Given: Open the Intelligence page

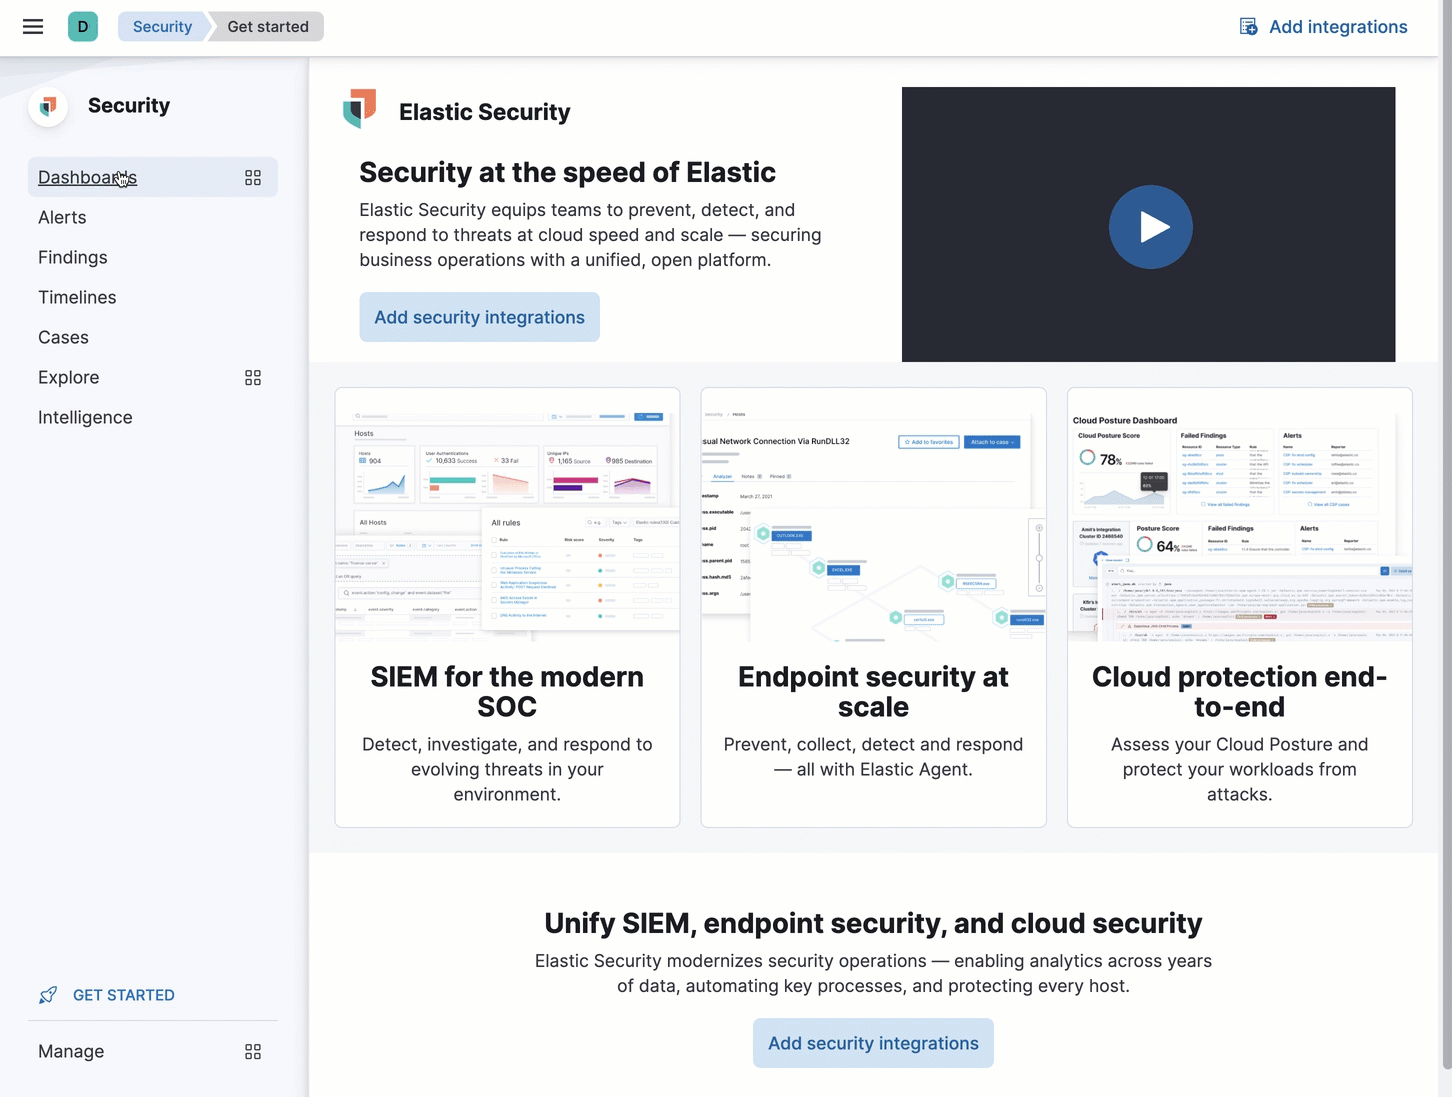Looking at the screenshot, I should pos(85,417).
